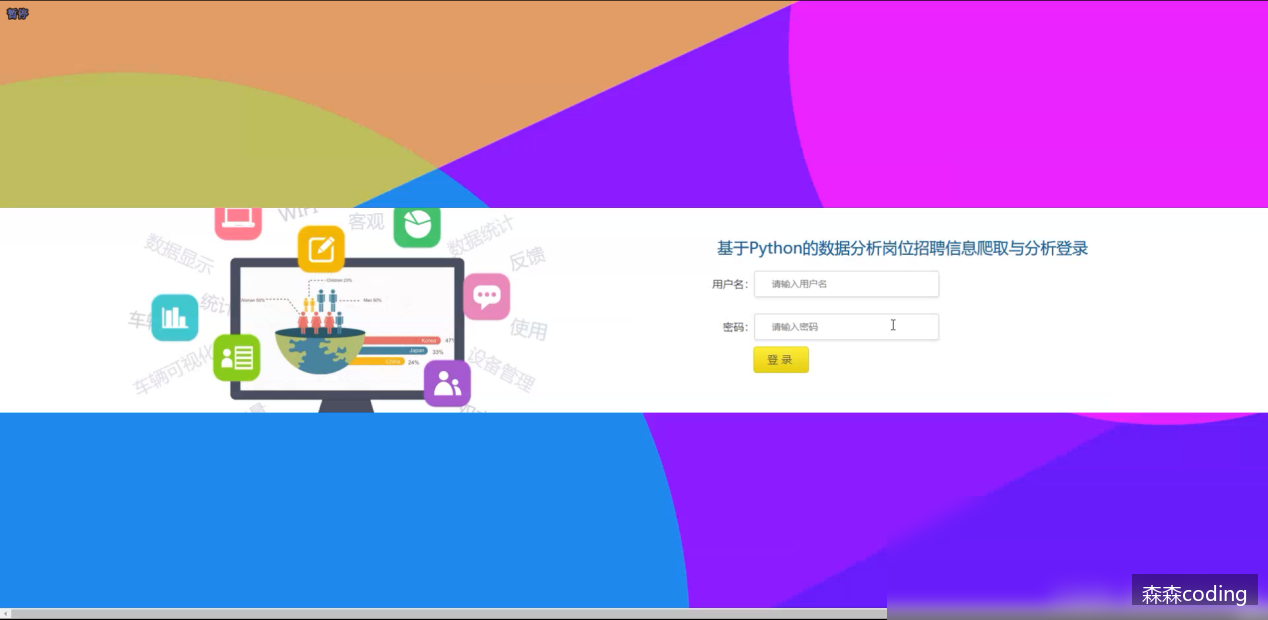Click the 用户名 label text
The height and width of the screenshot is (620, 1268).
[729, 284]
